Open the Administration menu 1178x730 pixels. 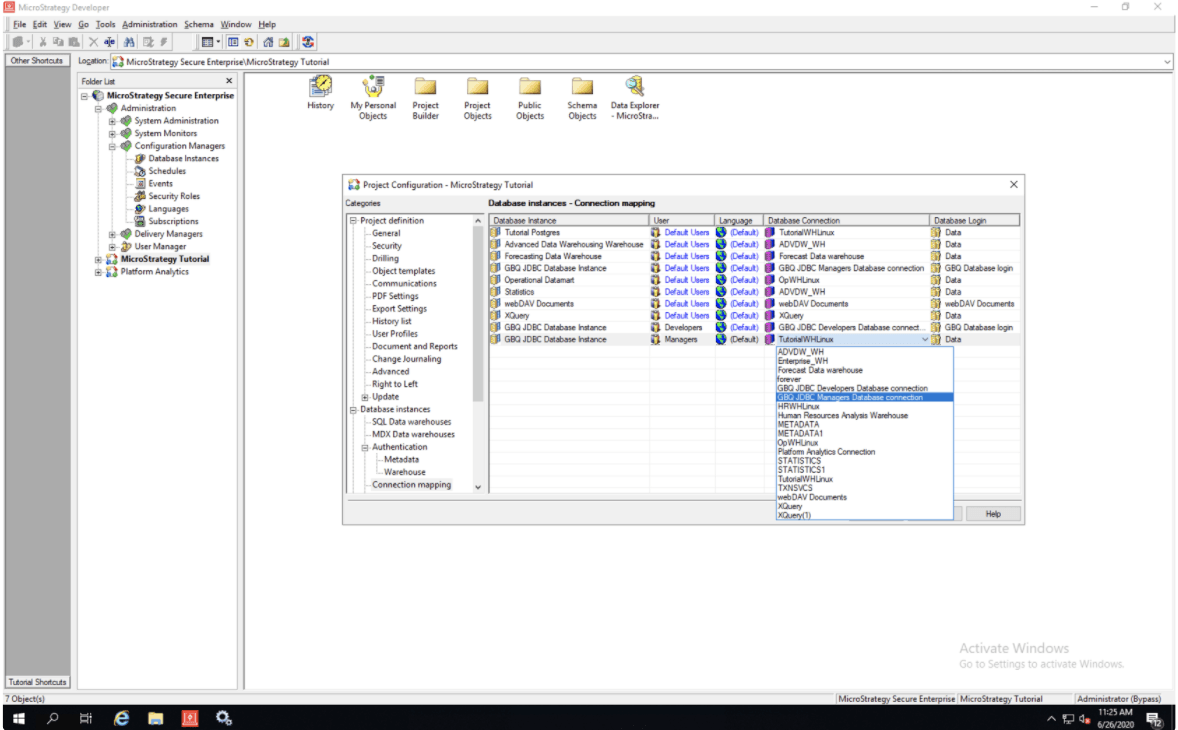click(x=150, y=24)
